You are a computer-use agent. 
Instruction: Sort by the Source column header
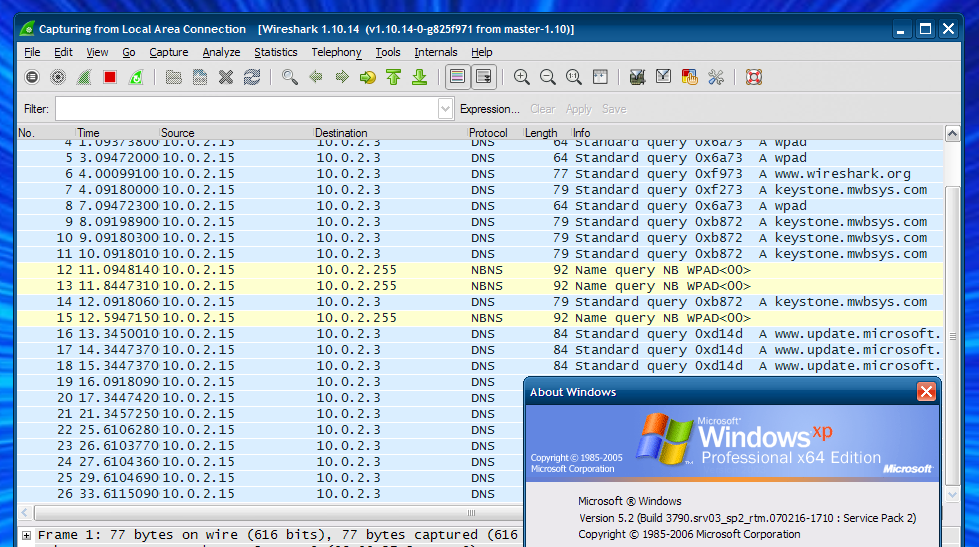pos(235,132)
